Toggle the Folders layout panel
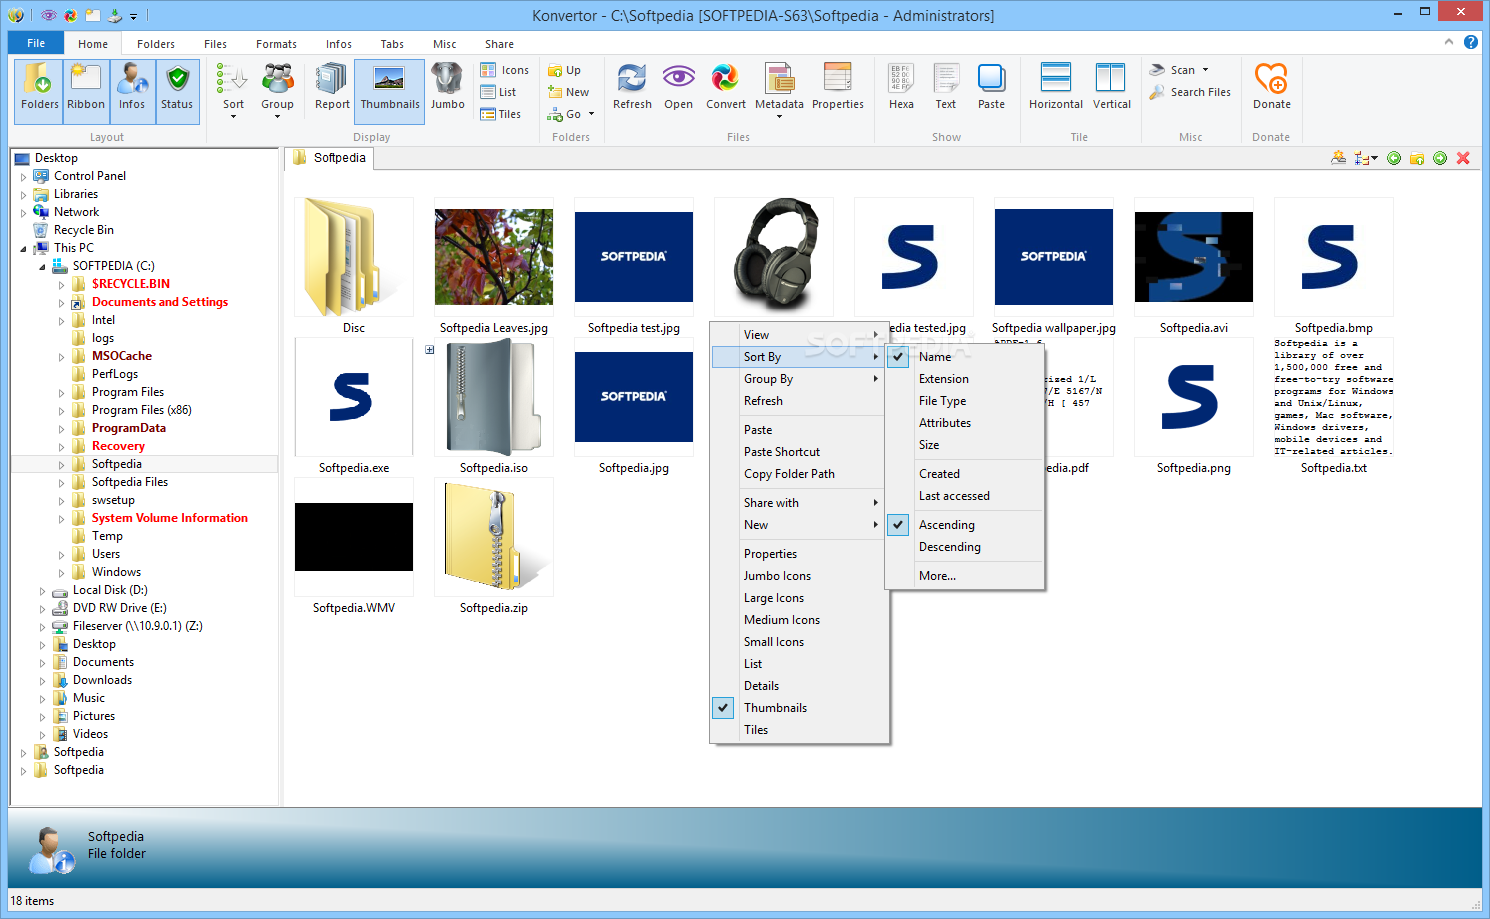 click(x=39, y=91)
